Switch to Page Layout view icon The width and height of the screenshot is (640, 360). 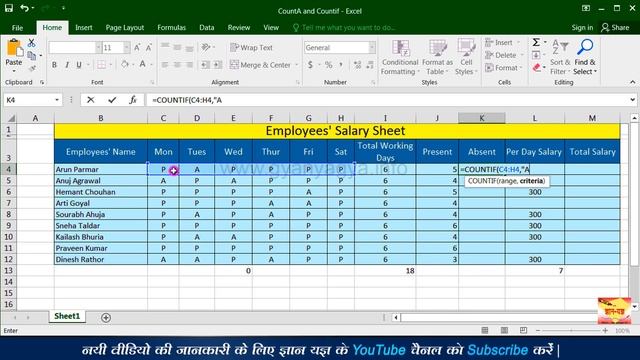[504, 330]
